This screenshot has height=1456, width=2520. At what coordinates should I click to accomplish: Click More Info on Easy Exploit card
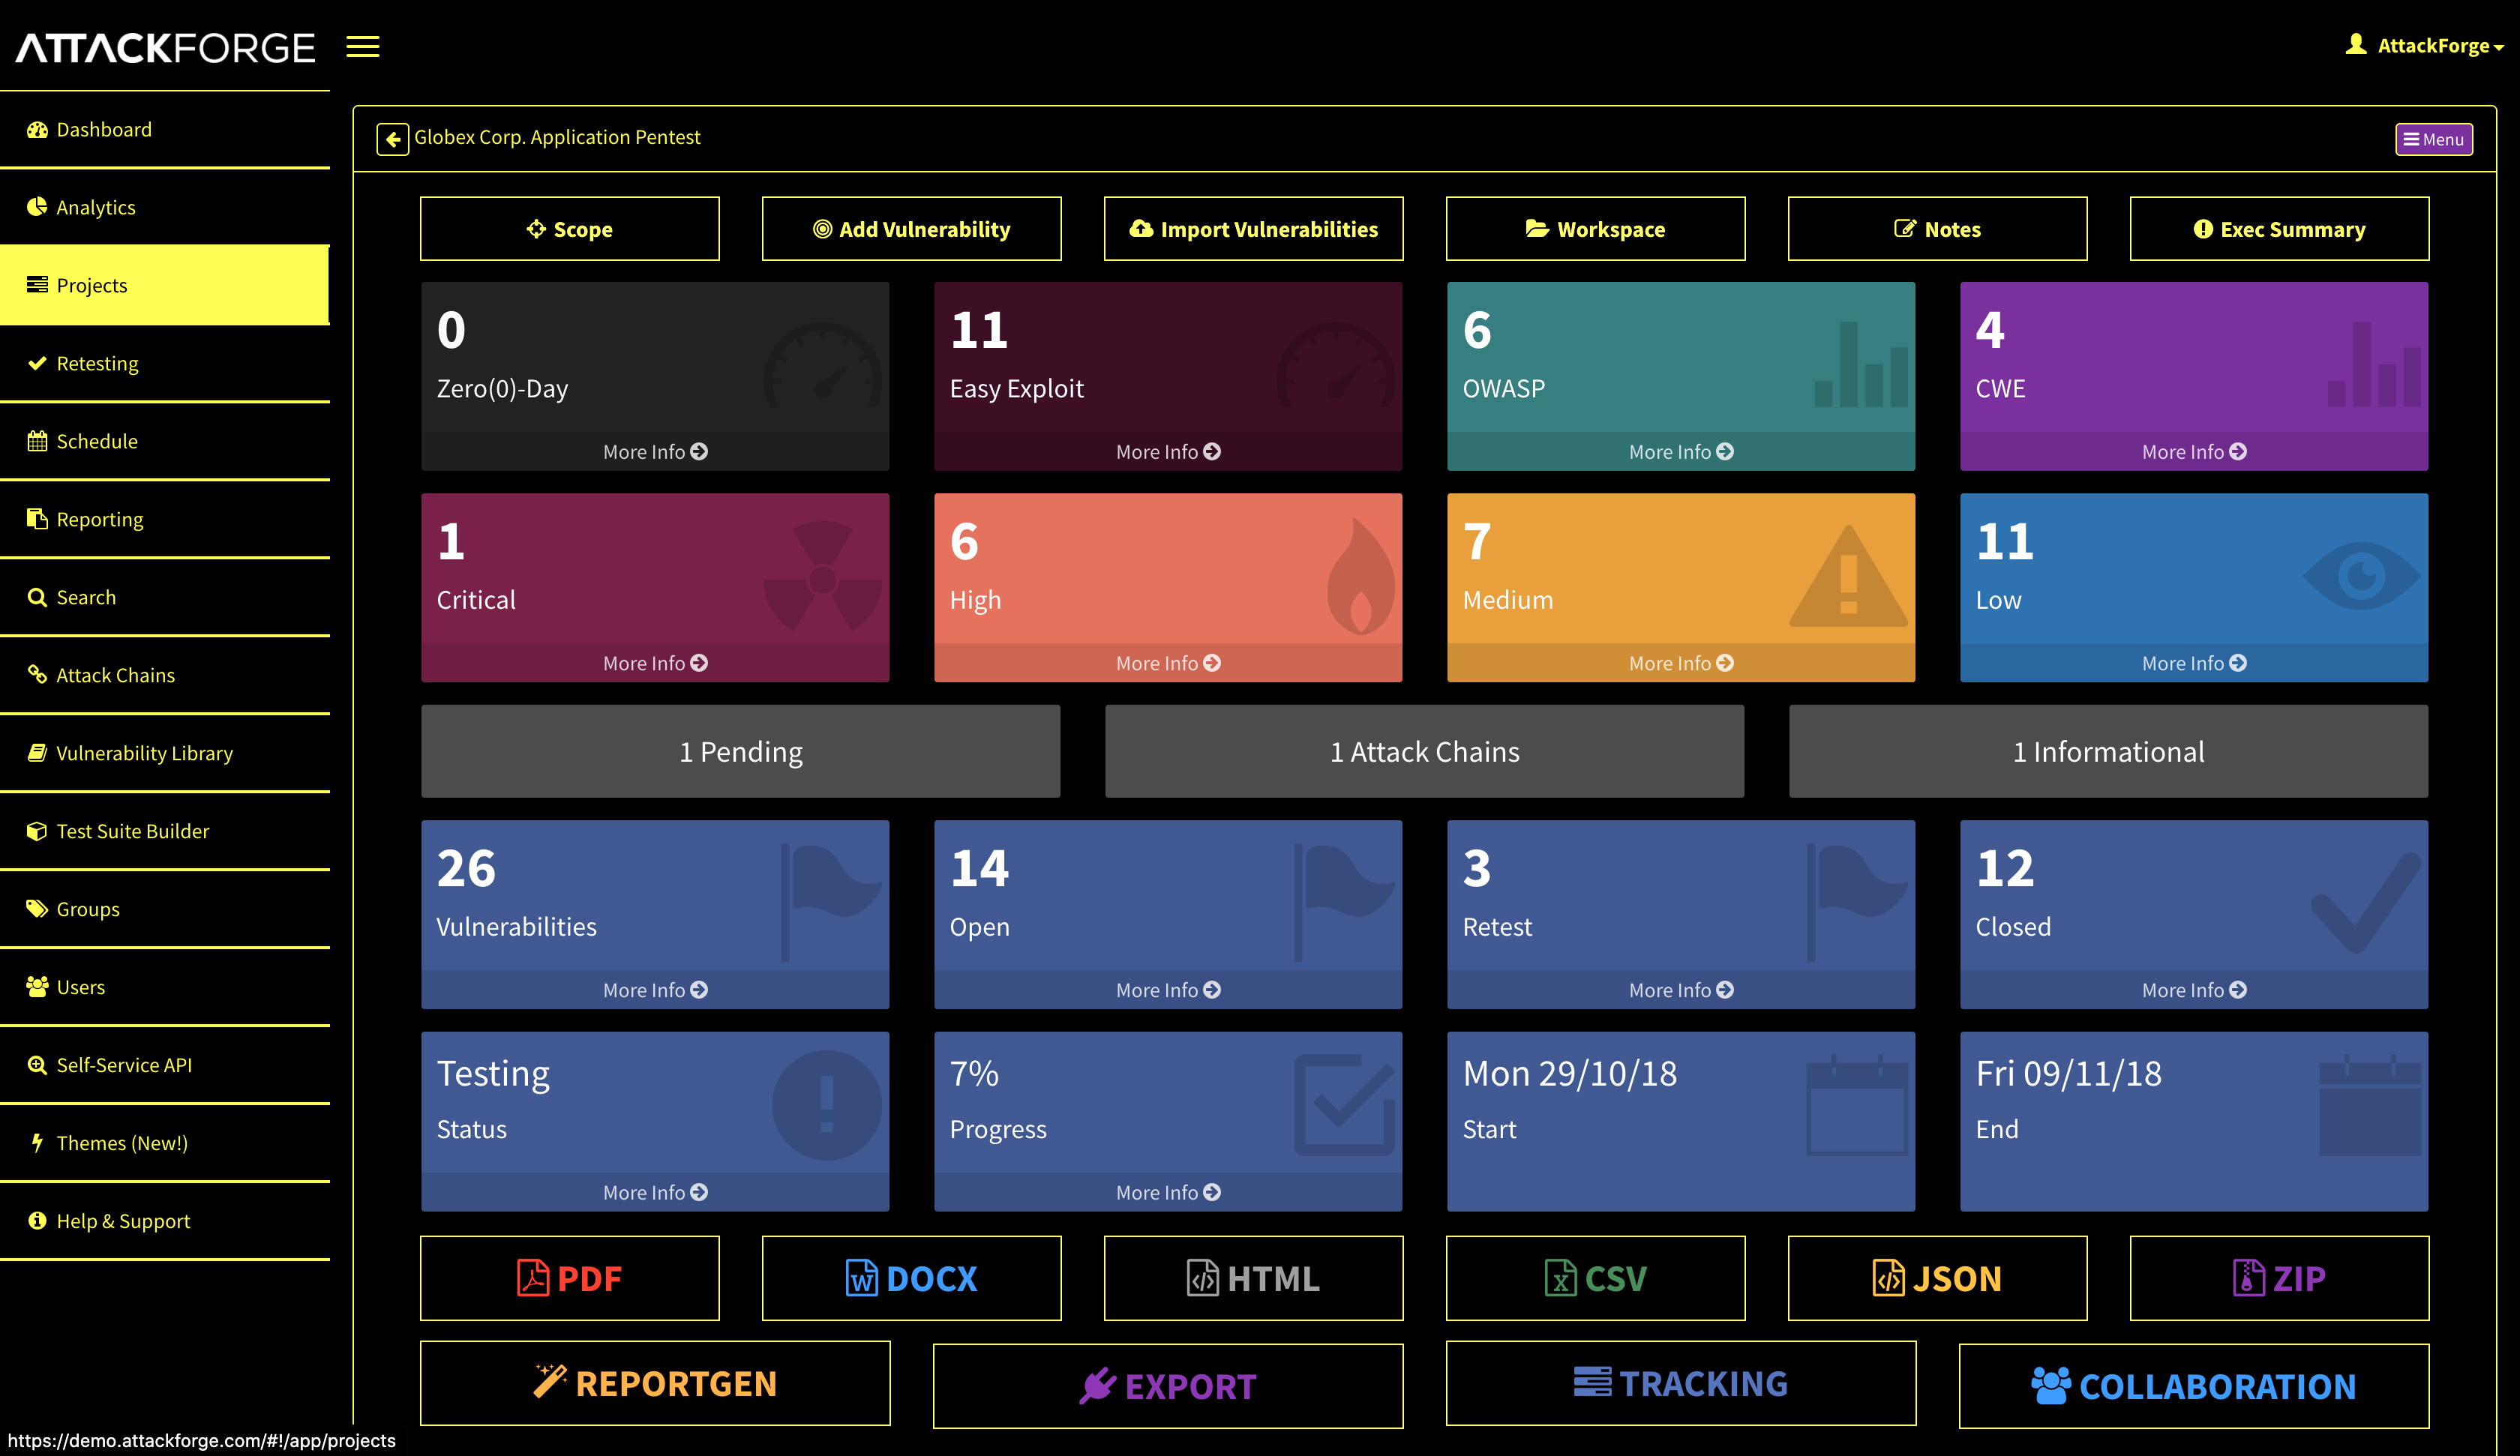[1168, 452]
